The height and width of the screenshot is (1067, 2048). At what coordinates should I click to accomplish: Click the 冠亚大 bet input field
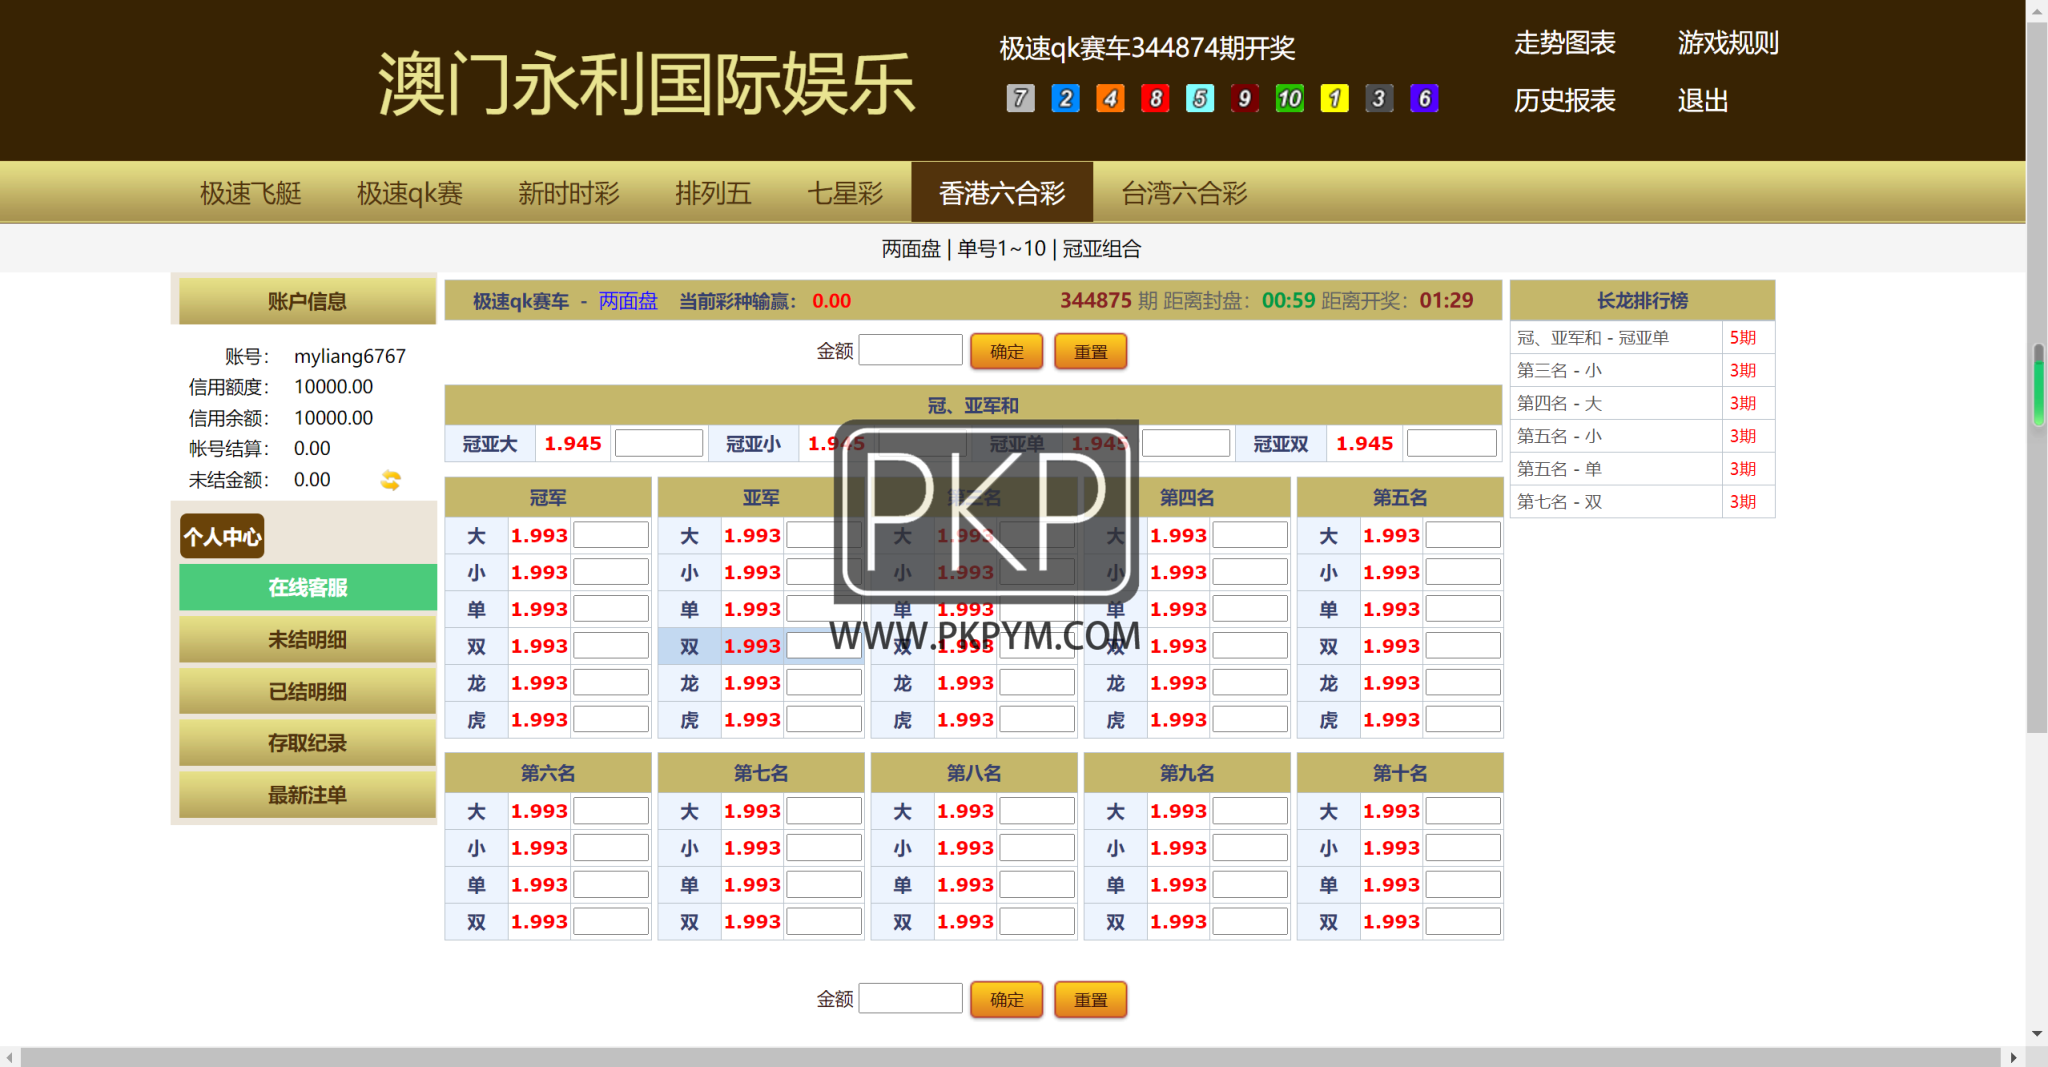(x=659, y=443)
